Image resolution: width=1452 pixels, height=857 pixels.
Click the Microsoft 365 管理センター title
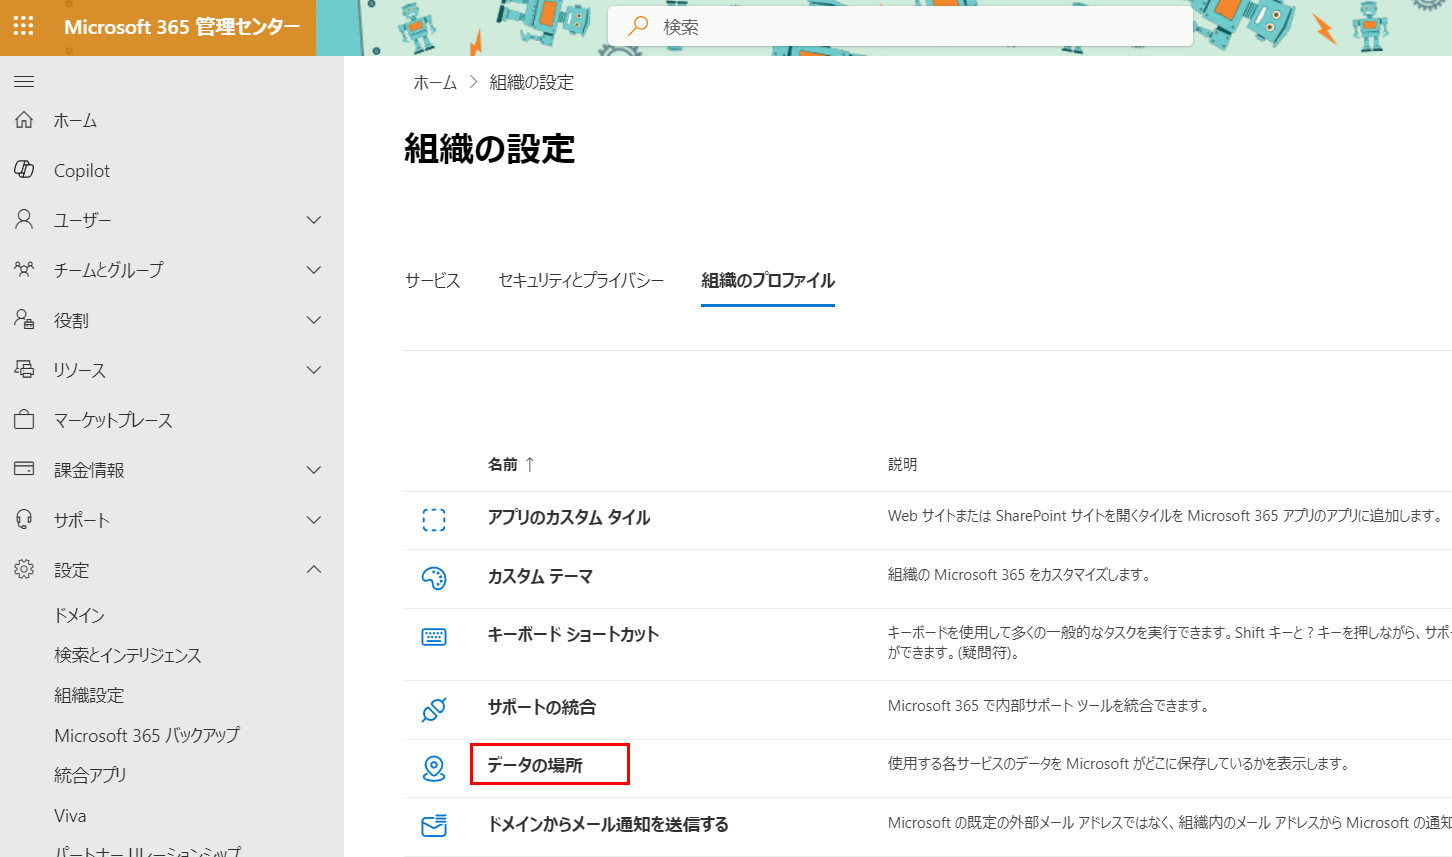[x=182, y=27]
